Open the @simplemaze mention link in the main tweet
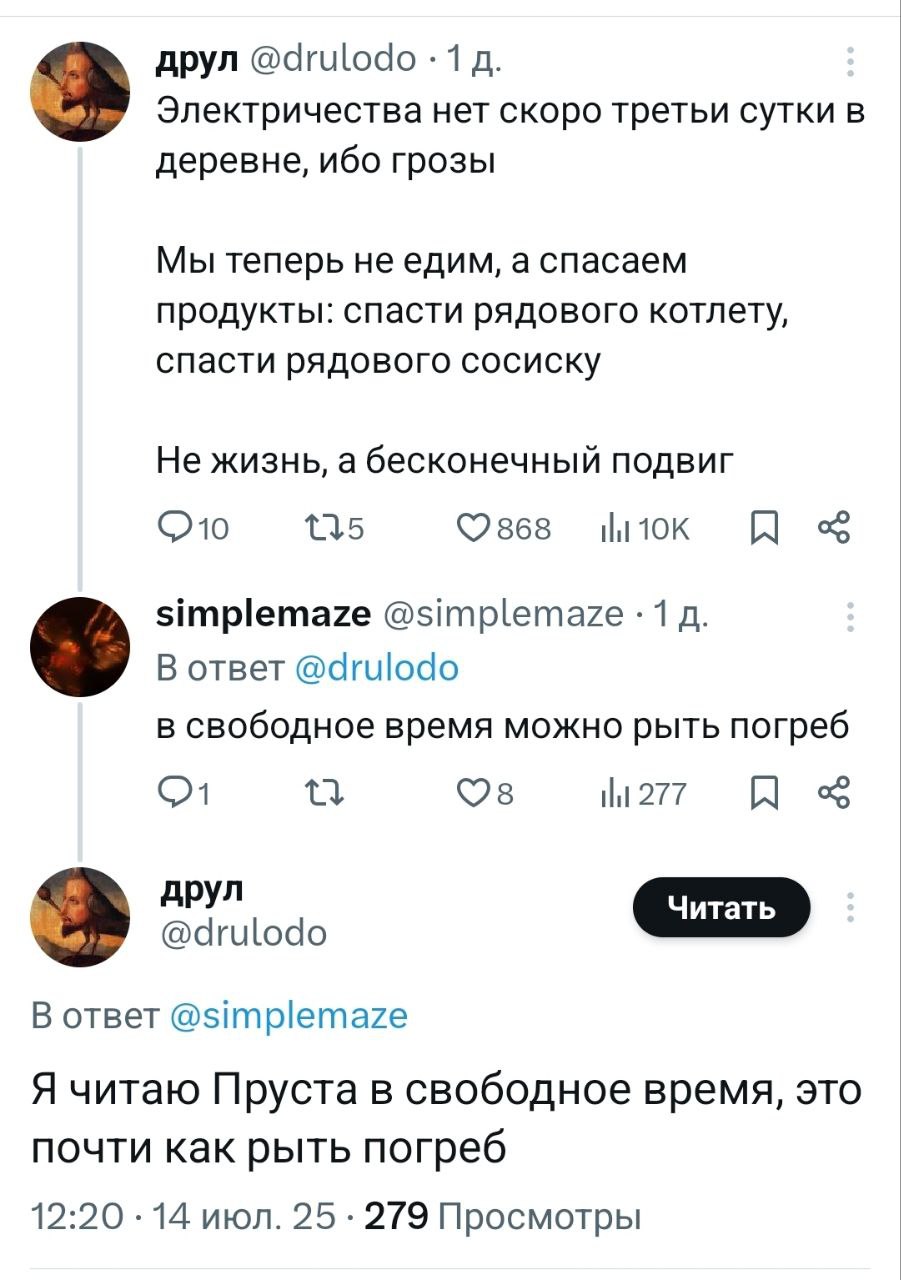Viewport: 901px width, 1280px height. coord(289,1015)
